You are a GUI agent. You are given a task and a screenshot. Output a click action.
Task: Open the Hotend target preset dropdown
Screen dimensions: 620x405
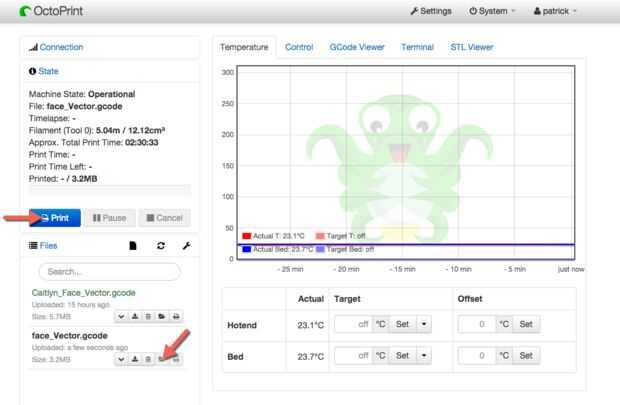point(424,324)
